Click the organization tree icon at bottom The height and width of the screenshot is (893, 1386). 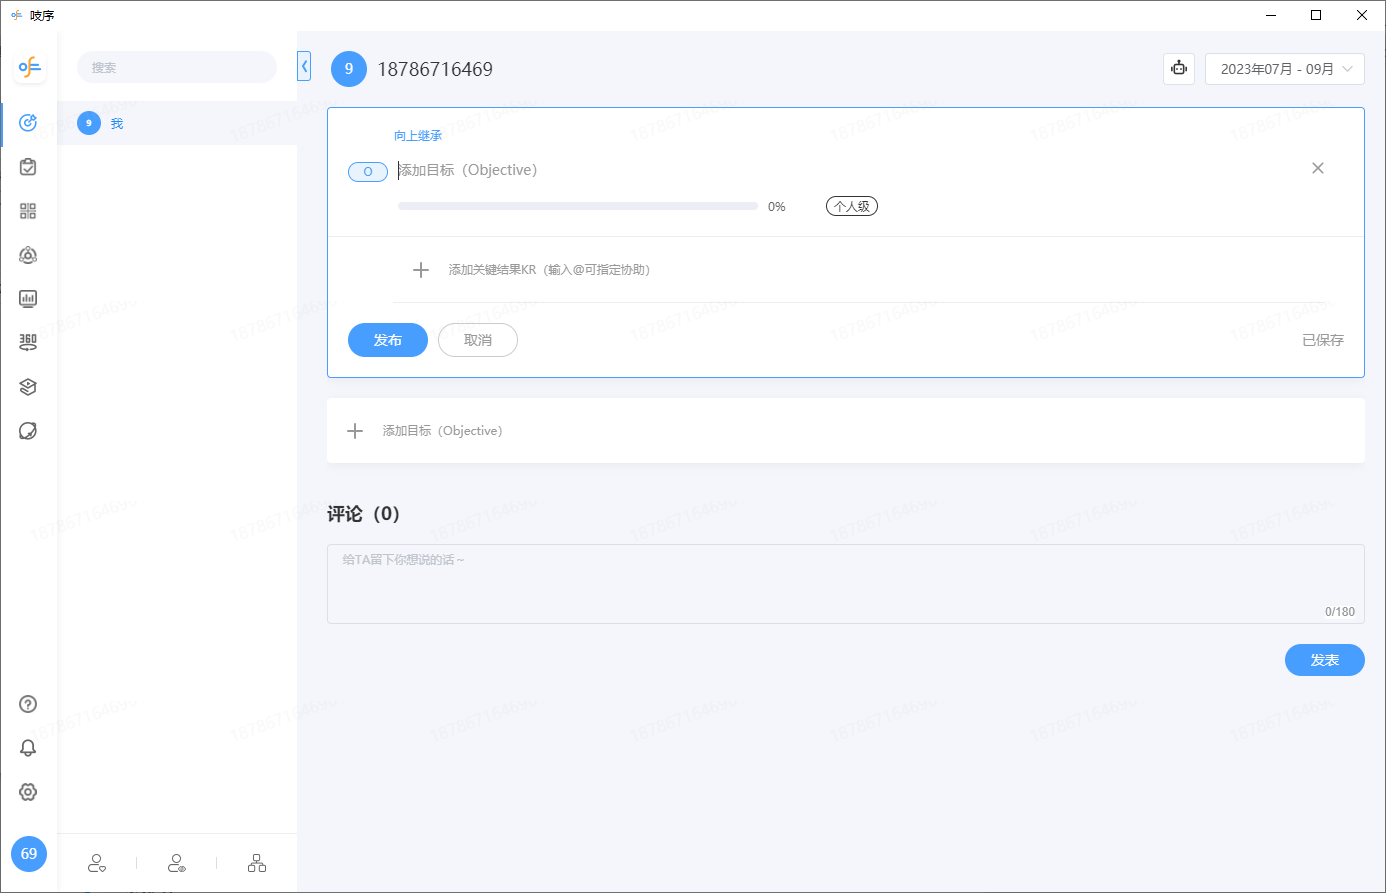pos(257,863)
